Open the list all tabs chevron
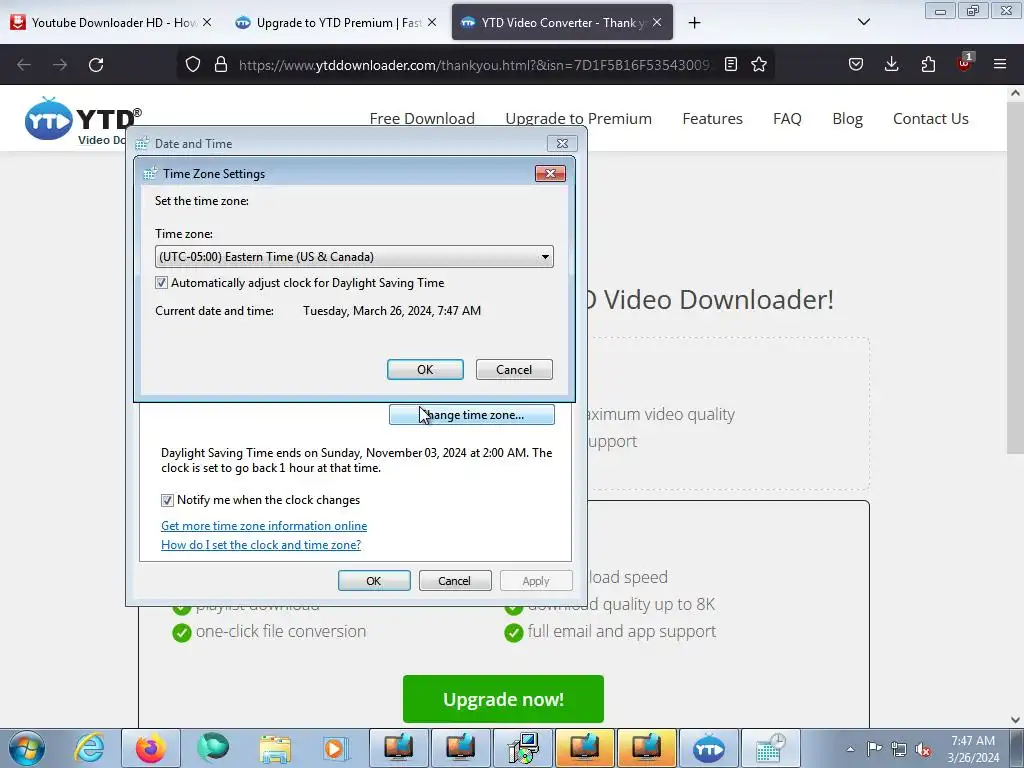This screenshot has height=768, width=1024. pos(863,22)
